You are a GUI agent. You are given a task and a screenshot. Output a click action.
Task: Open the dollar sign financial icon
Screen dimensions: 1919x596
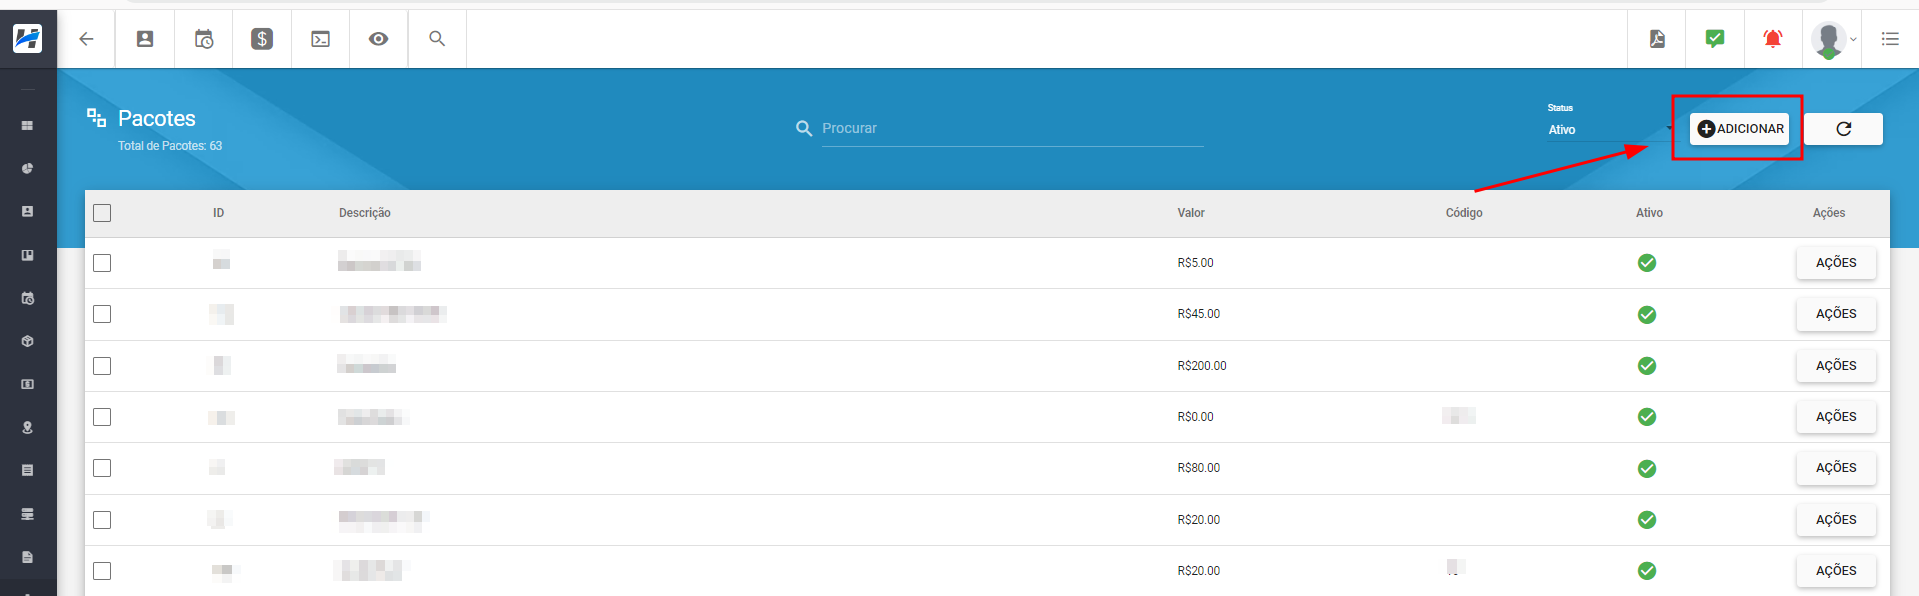pos(262,39)
